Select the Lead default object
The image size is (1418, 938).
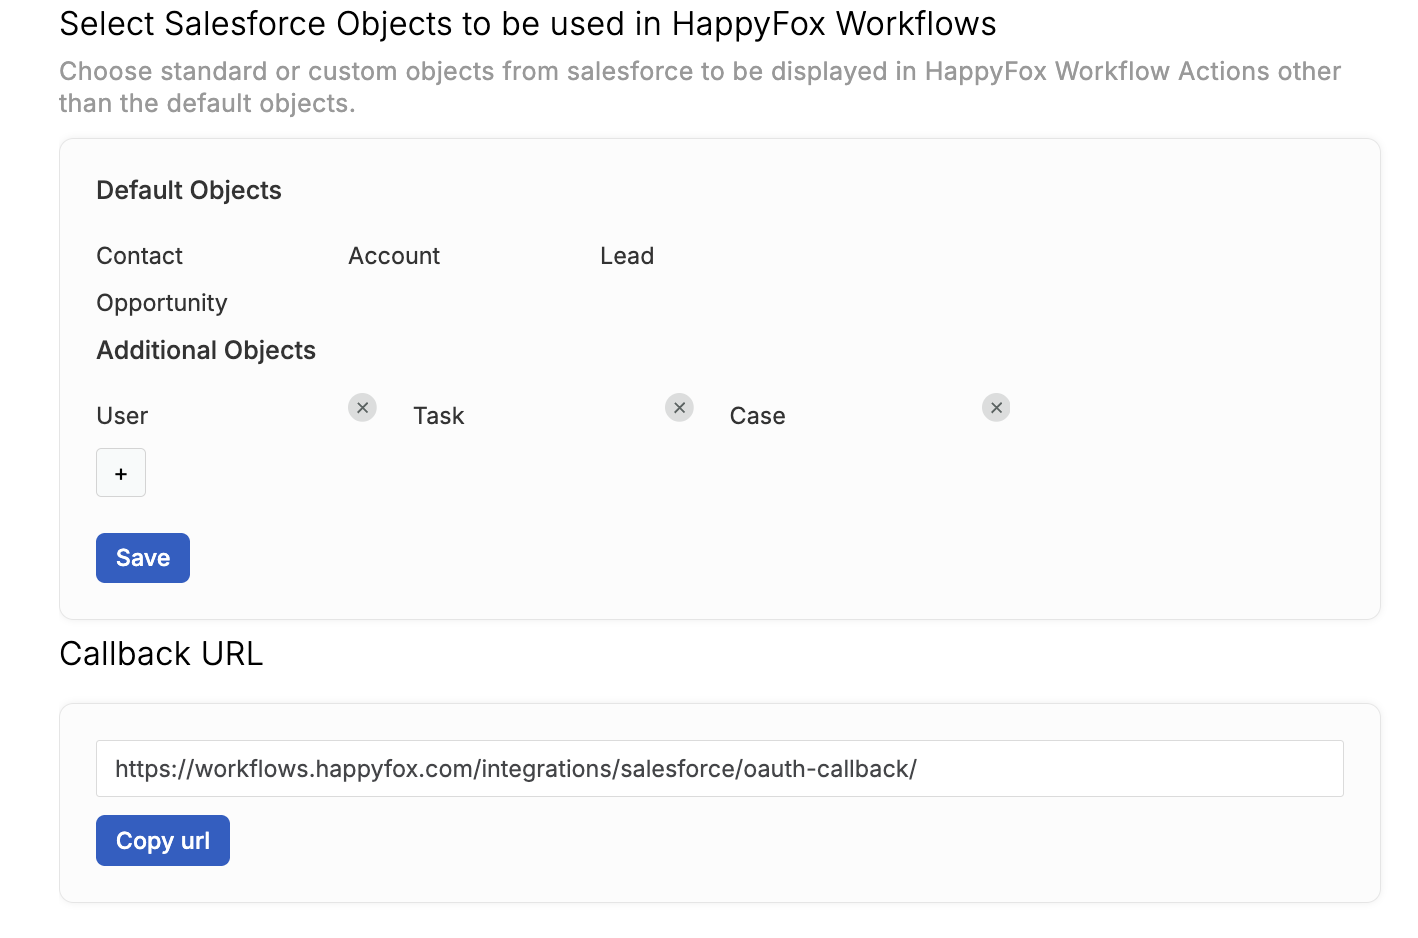(627, 256)
